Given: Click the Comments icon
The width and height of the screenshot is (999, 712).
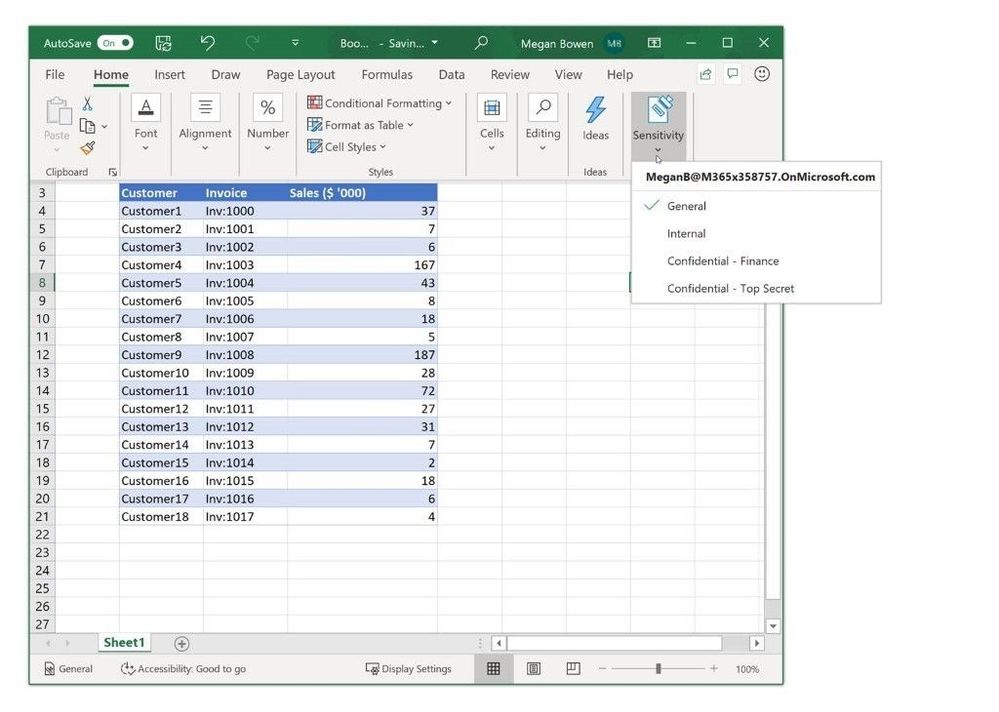Looking at the screenshot, I should coord(733,74).
